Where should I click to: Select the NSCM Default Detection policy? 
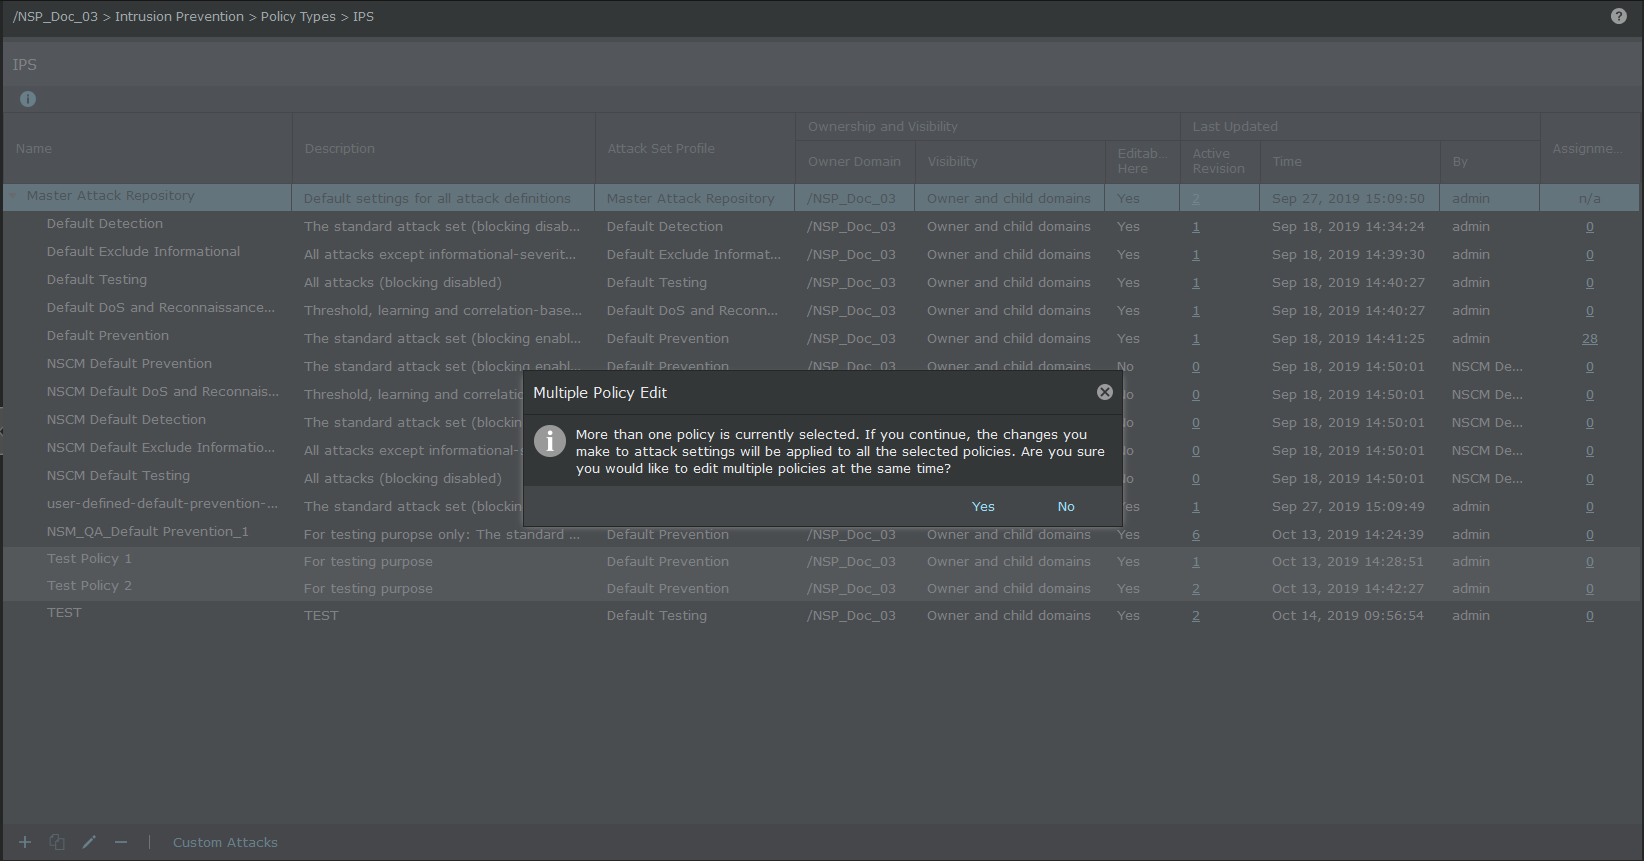[x=126, y=420]
